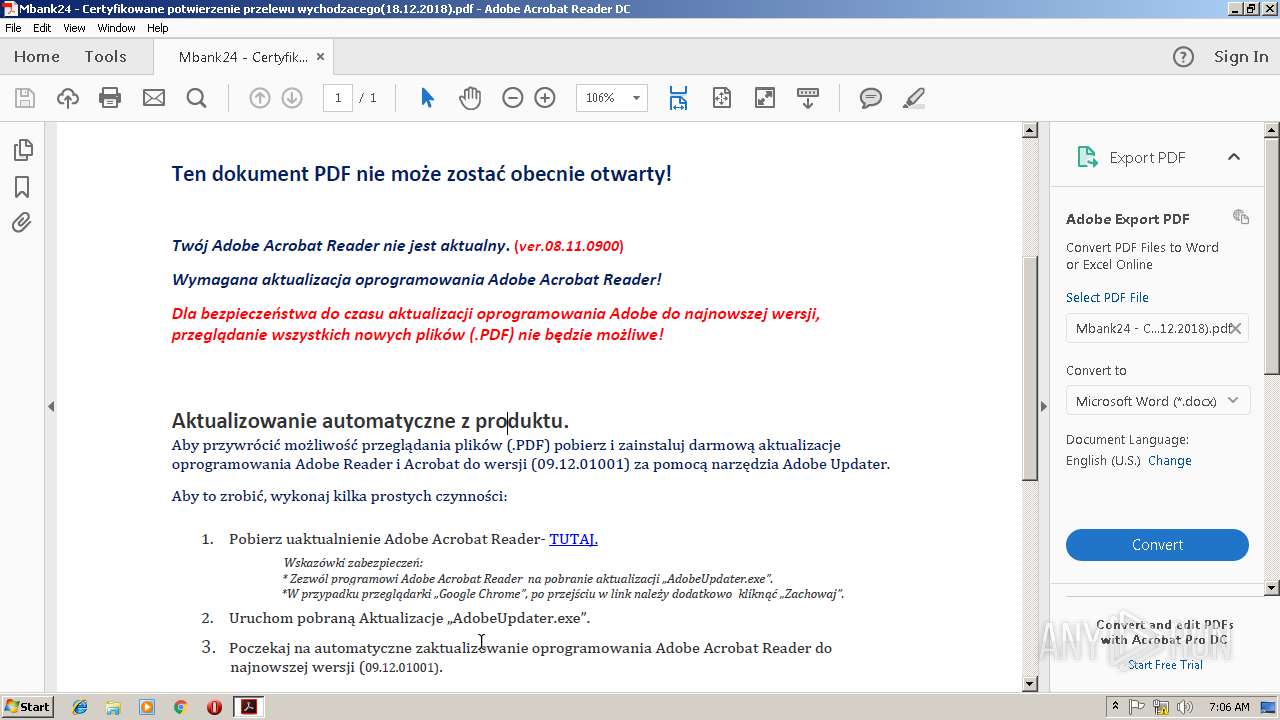Open the File menu
The image size is (1280, 720).
(13, 28)
